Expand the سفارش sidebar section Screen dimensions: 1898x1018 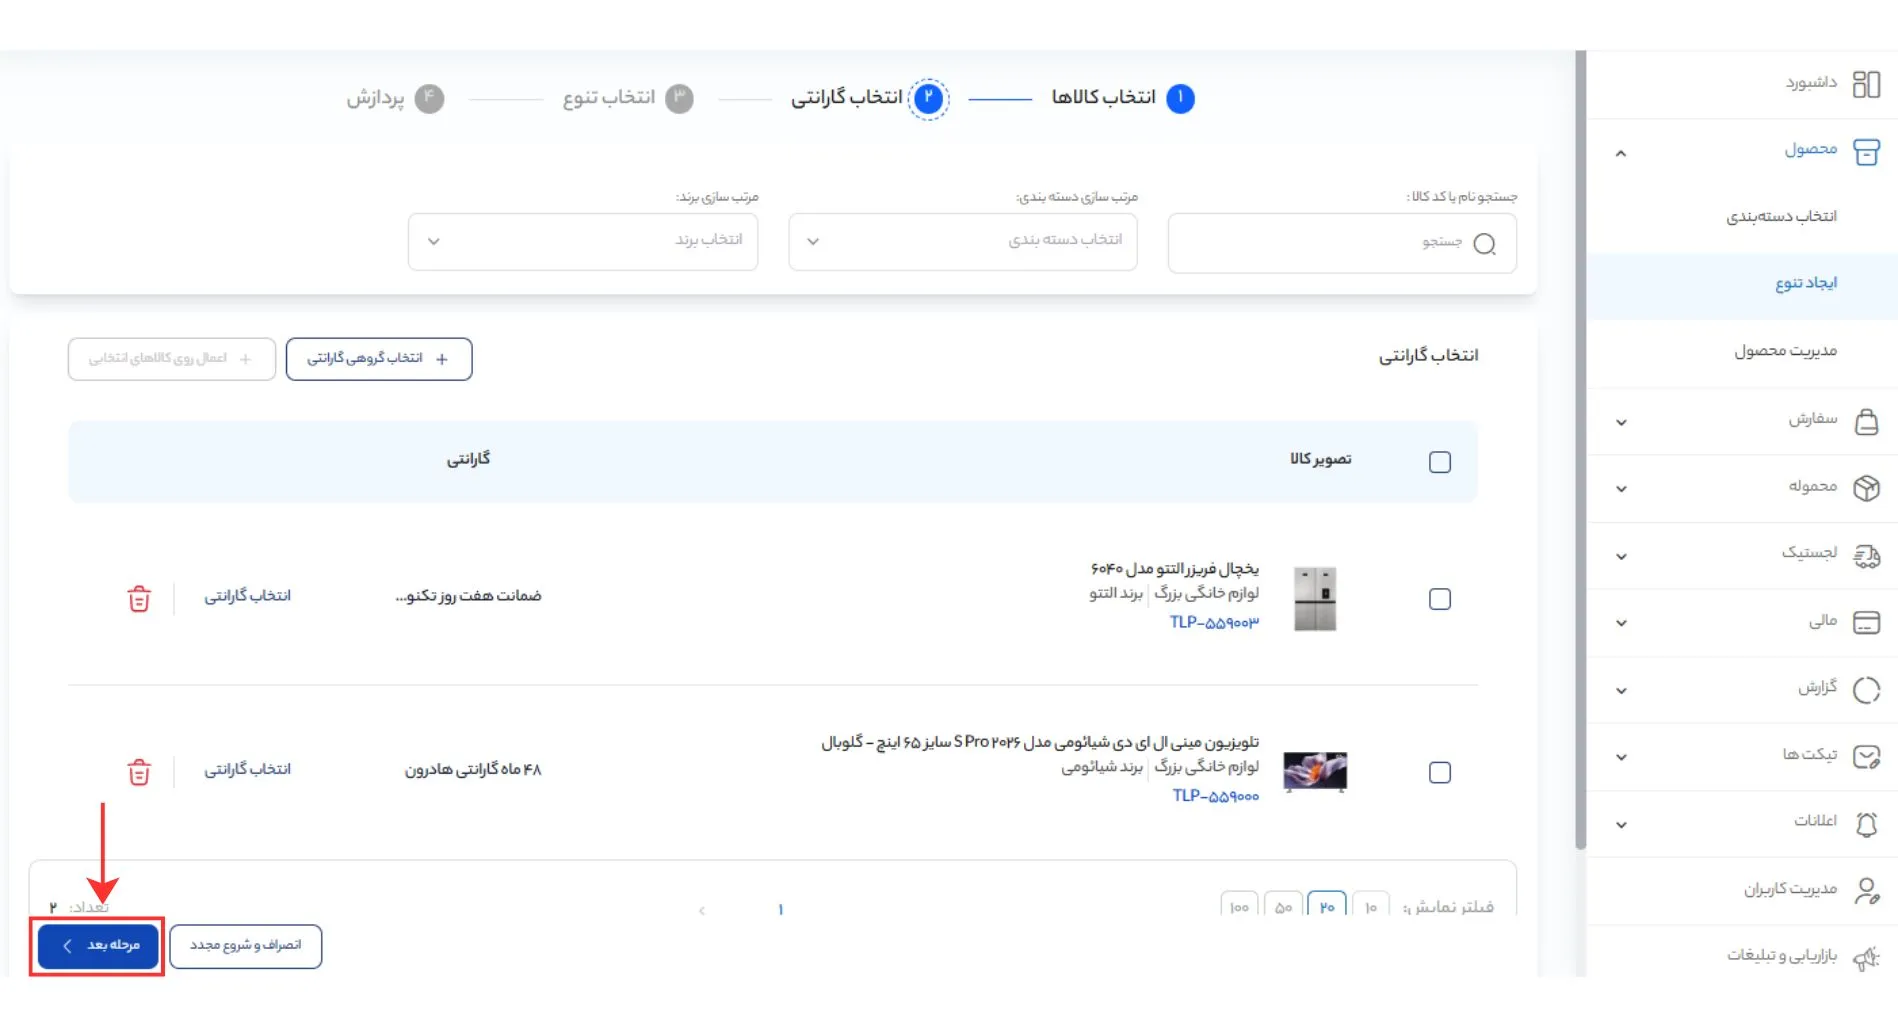click(x=1621, y=422)
